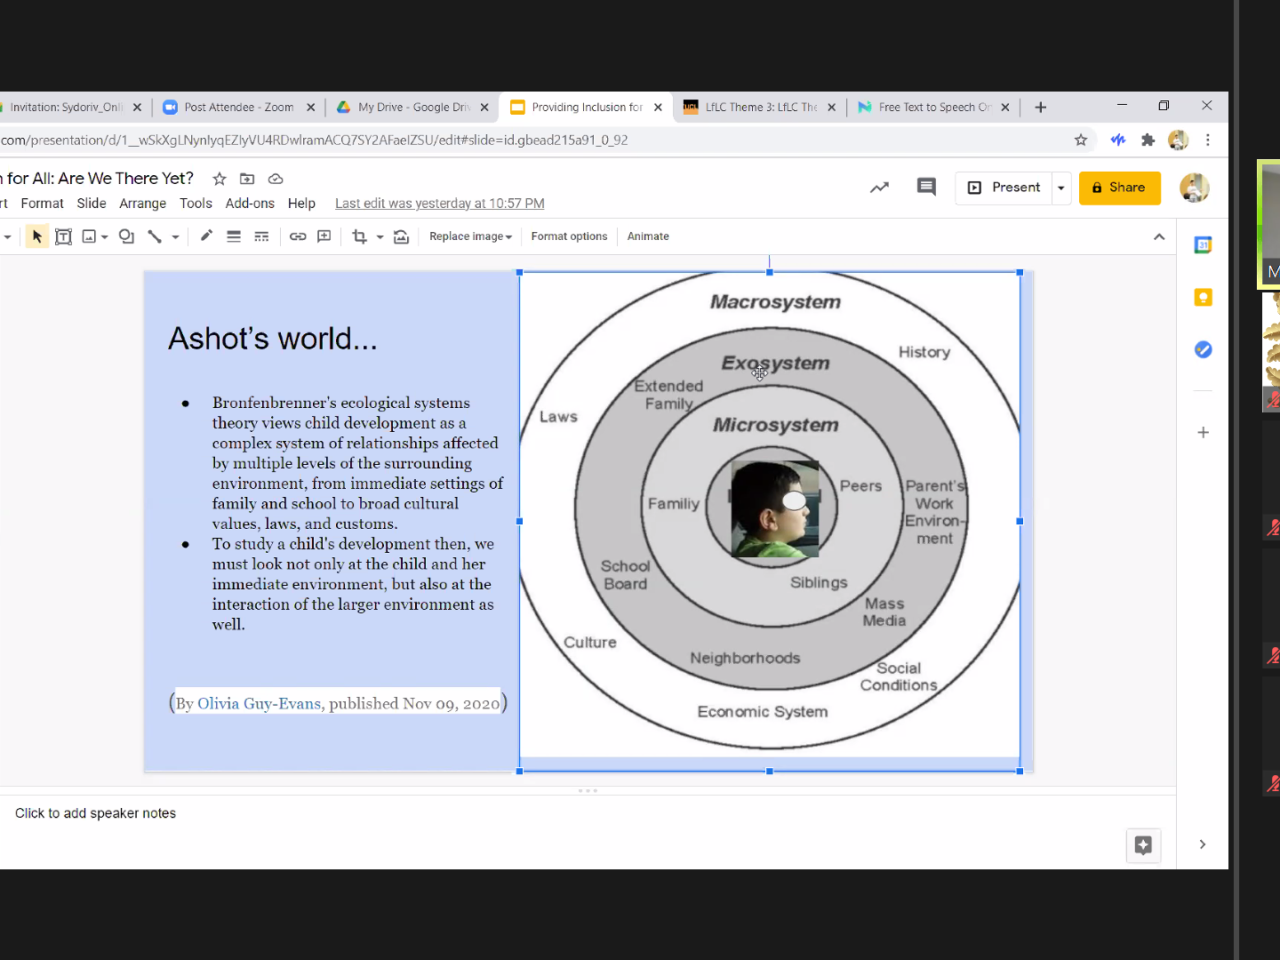Click the border color pencil icon

click(x=206, y=237)
